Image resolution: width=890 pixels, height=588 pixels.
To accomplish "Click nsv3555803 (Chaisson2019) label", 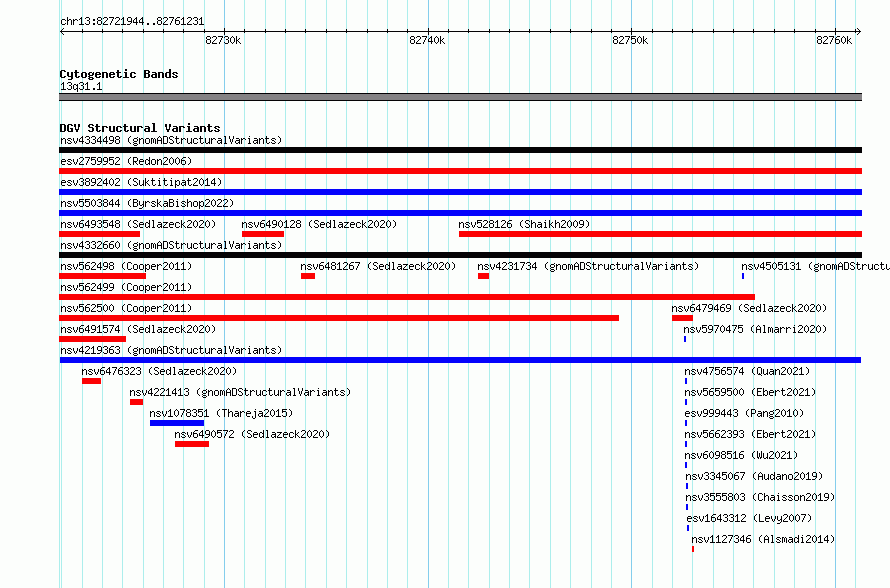I will 761,497.
